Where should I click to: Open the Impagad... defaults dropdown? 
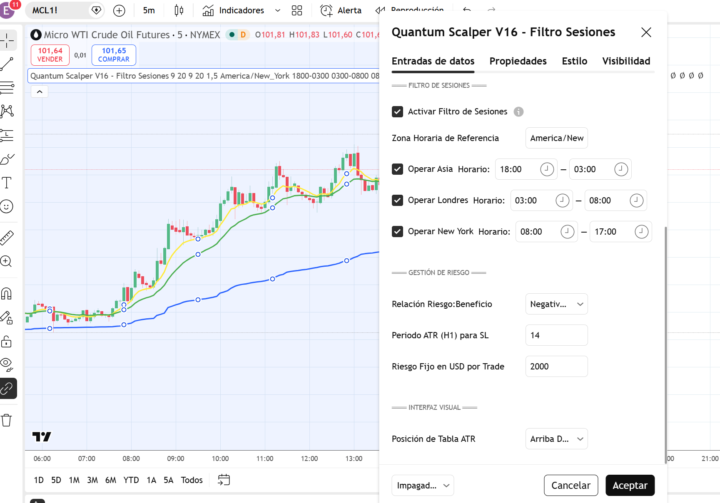point(422,486)
